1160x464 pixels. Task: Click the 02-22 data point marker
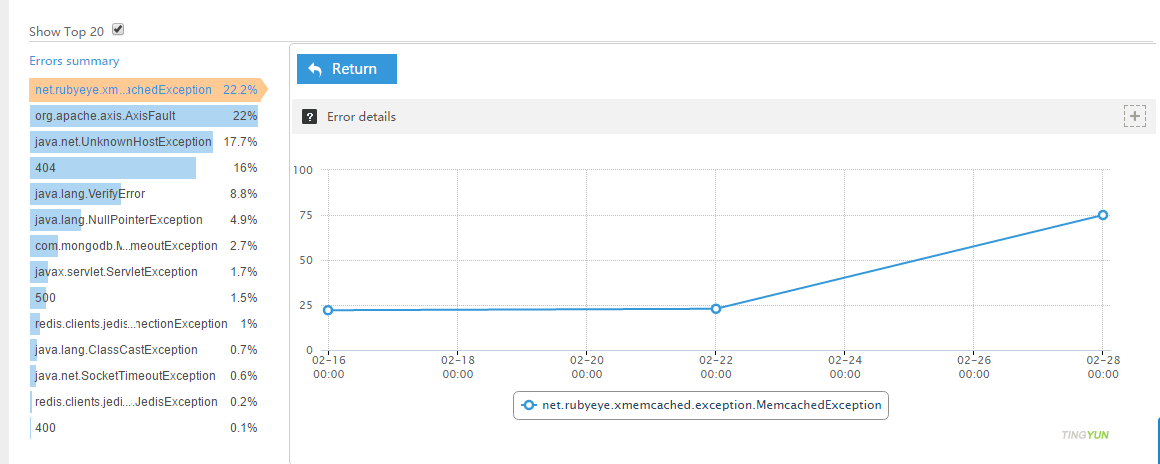tap(716, 309)
